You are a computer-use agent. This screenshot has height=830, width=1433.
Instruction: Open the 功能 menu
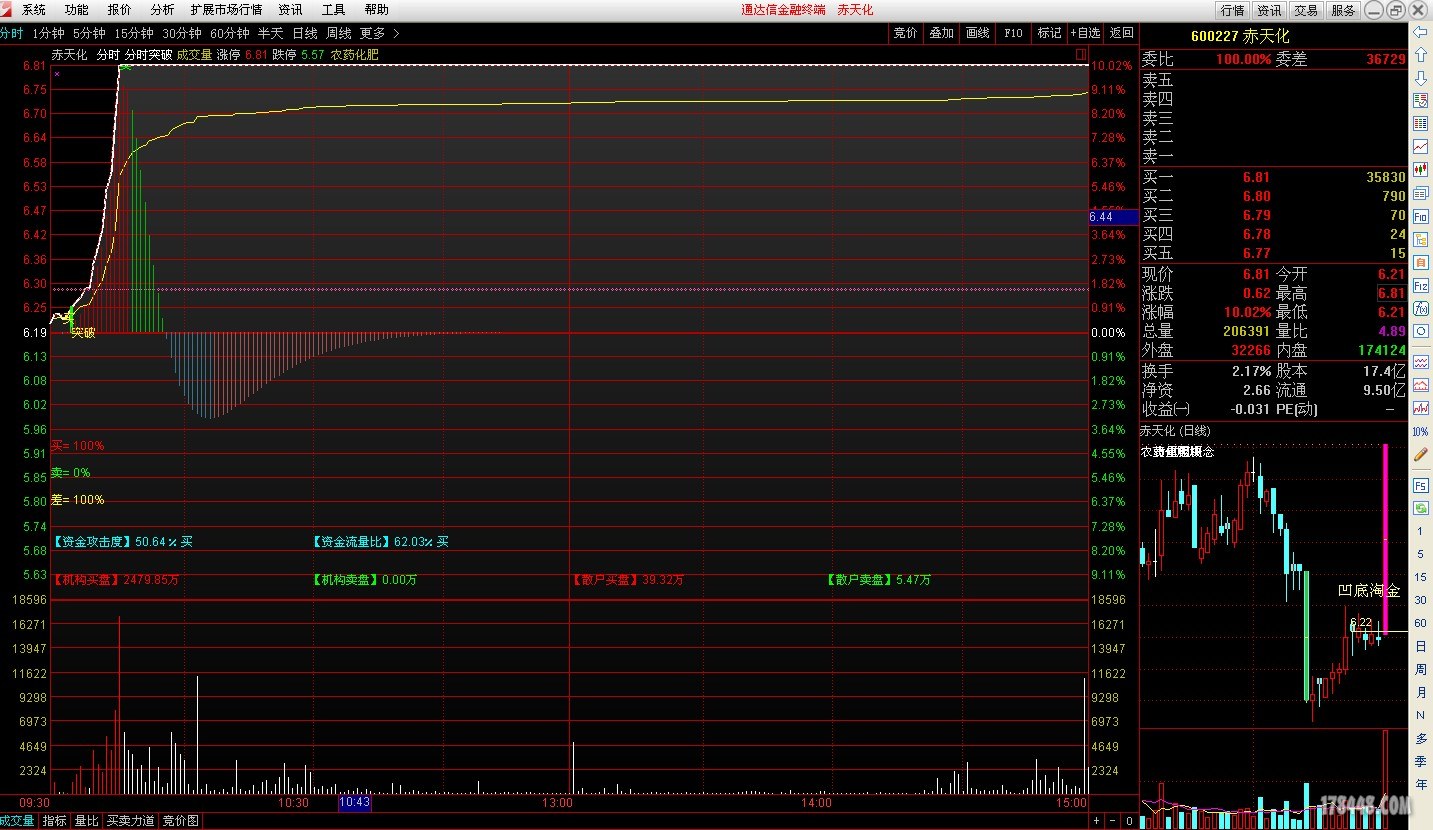(76, 10)
